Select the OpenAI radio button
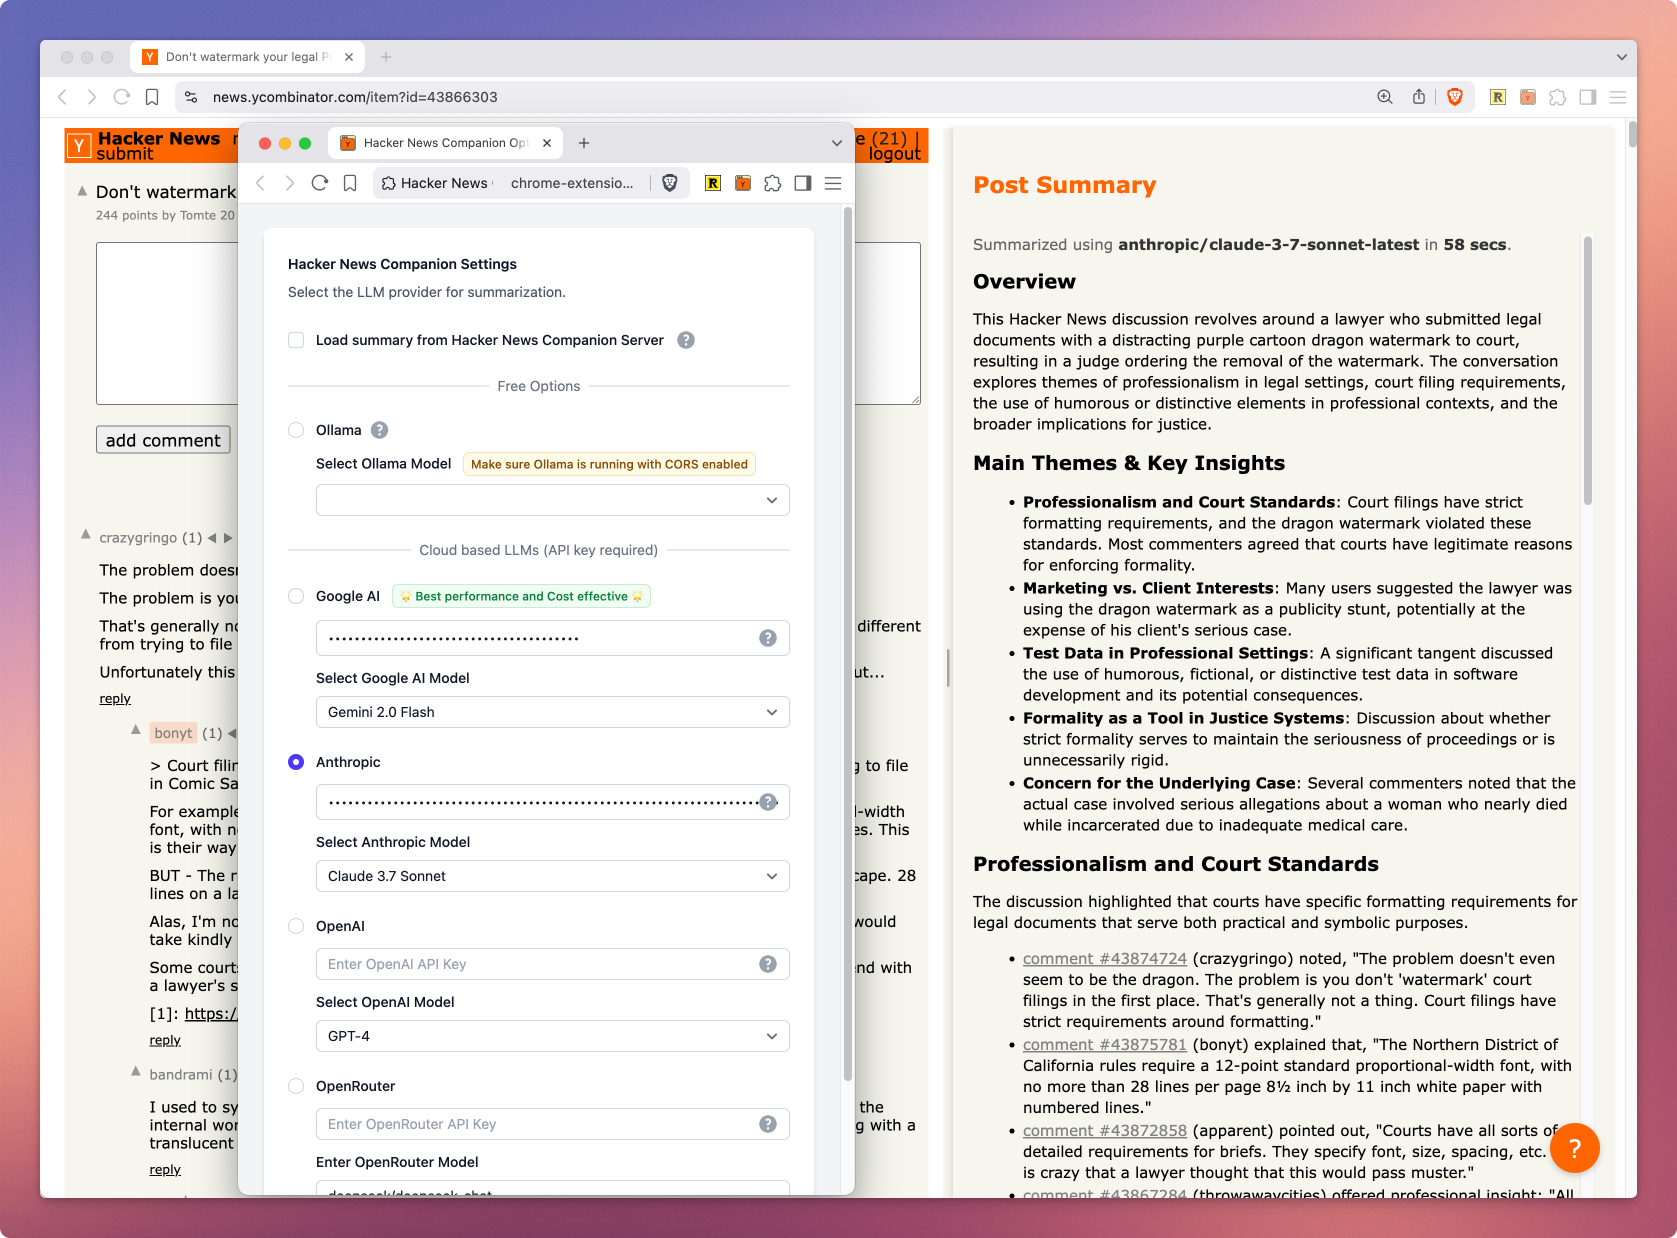The width and height of the screenshot is (1677, 1238). (x=296, y=926)
